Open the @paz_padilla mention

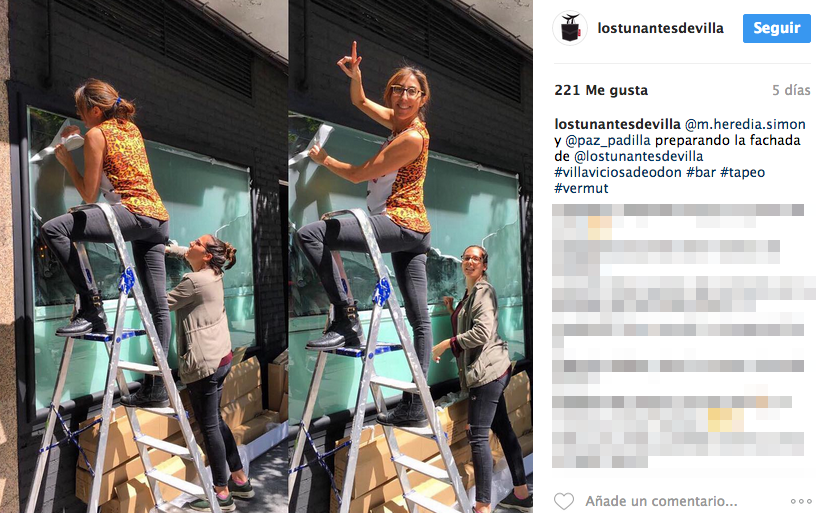tap(607, 140)
